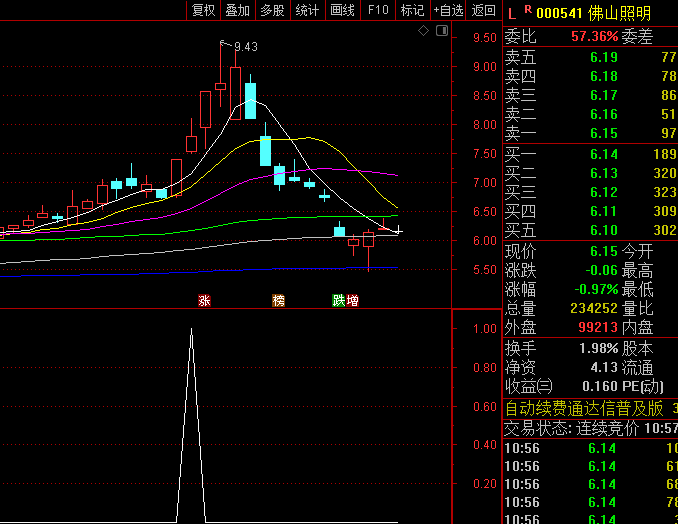Click the 返回 back button
This screenshot has height=524, width=678.
click(484, 10)
